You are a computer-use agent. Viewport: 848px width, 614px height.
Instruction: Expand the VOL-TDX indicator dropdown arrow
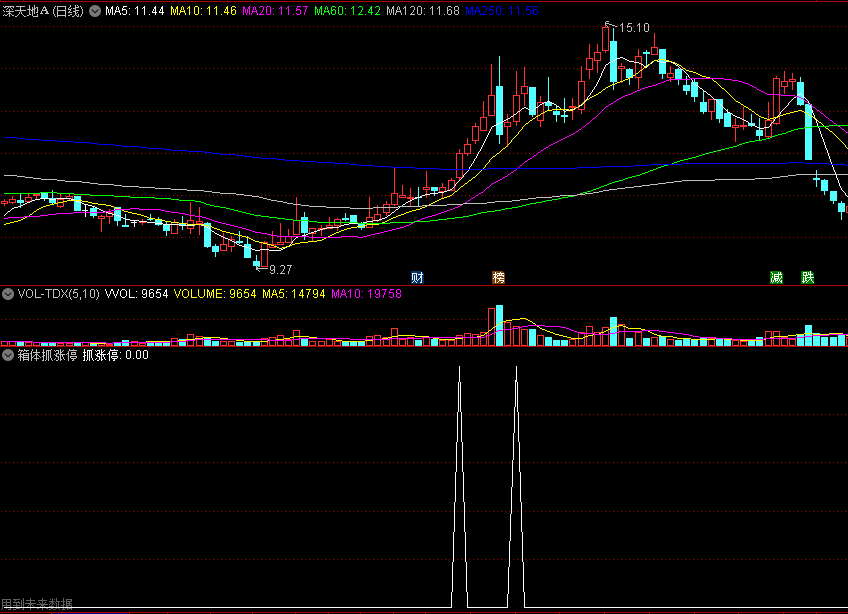[x=8, y=294]
